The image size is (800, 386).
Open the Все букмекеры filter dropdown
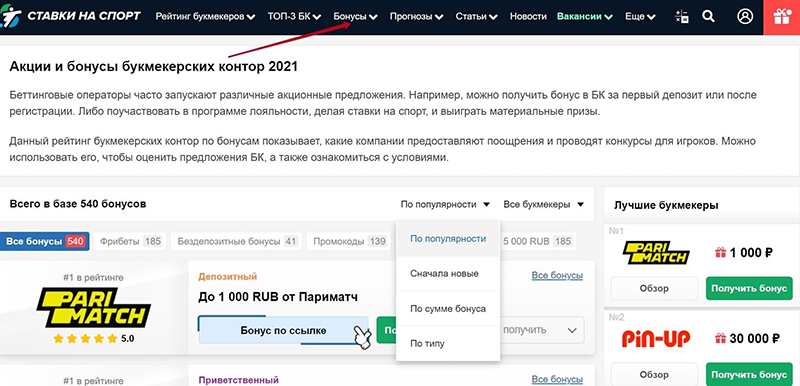pyautogui.click(x=543, y=204)
